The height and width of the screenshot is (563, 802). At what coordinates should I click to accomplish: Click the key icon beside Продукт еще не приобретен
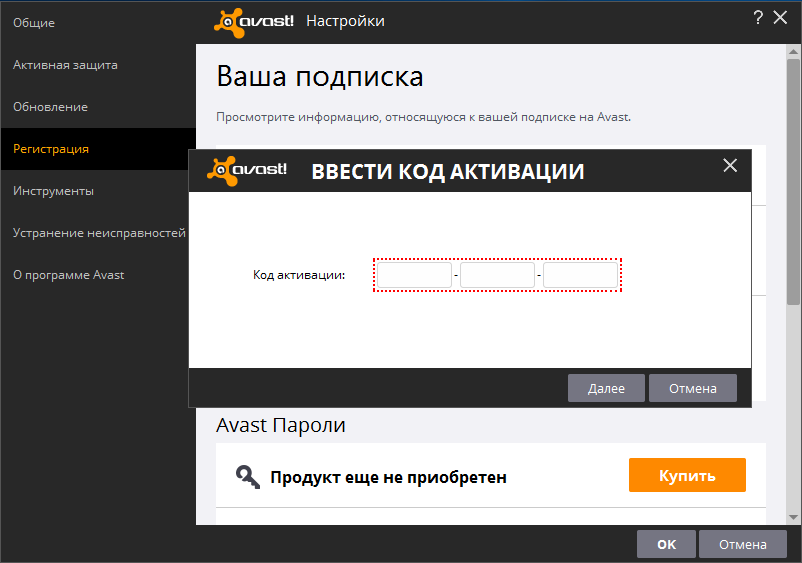click(x=248, y=477)
